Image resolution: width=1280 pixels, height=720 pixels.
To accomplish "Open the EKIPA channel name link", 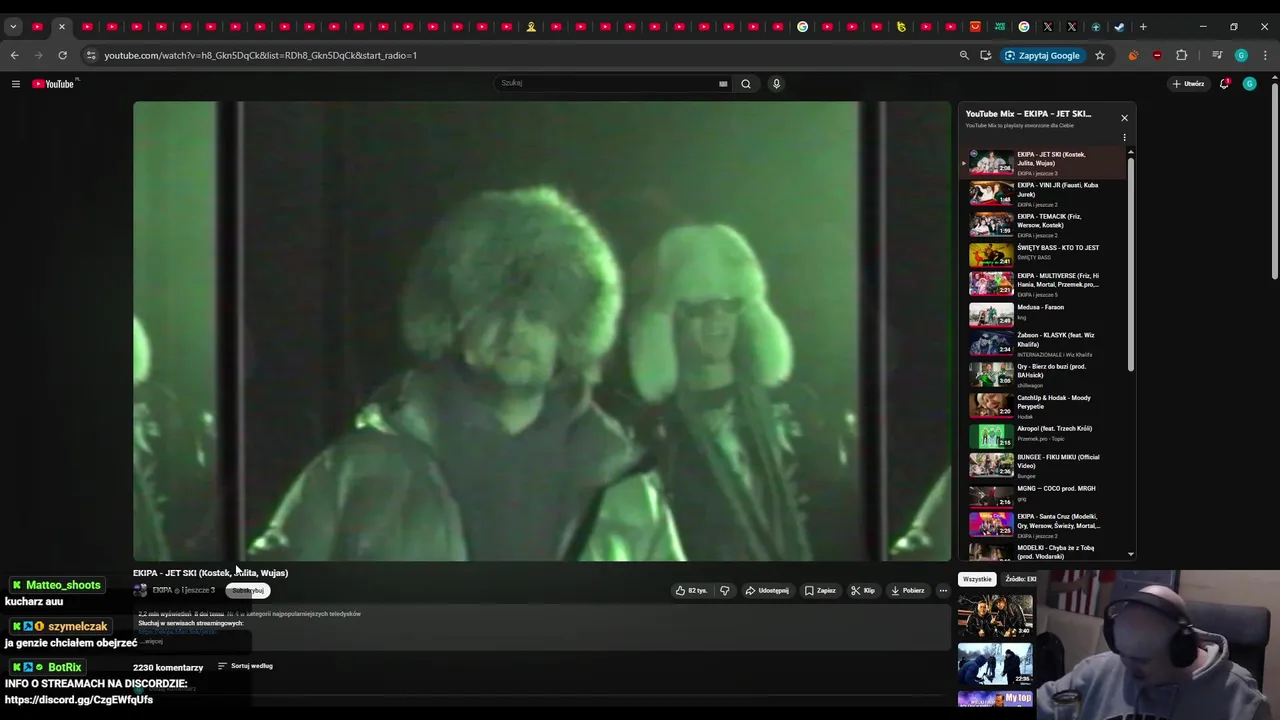I will pos(162,590).
